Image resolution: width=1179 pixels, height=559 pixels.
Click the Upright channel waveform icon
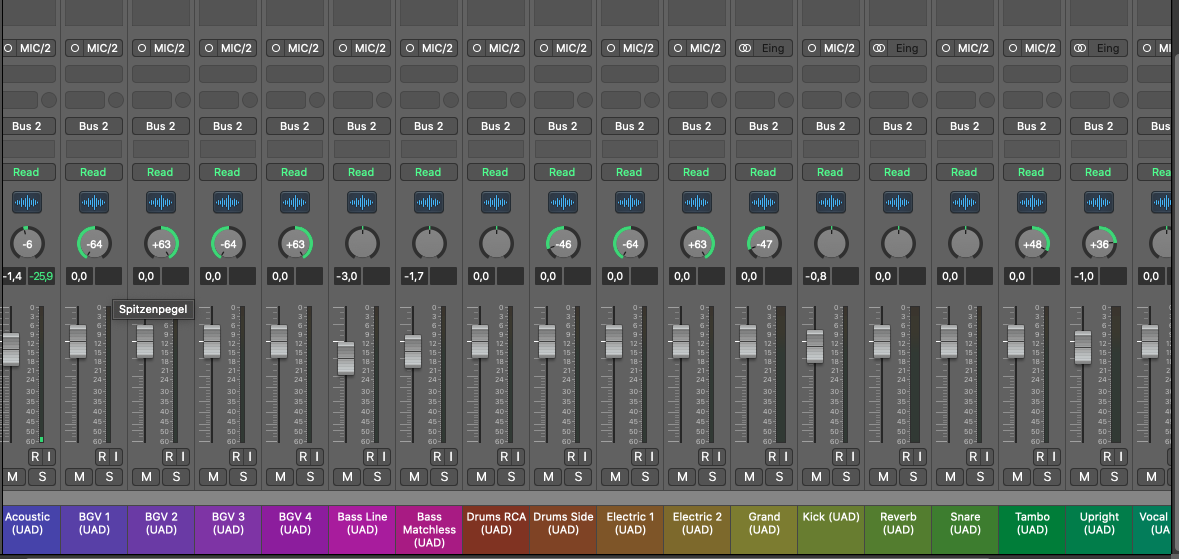pyautogui.click(x=1099, y=203)
